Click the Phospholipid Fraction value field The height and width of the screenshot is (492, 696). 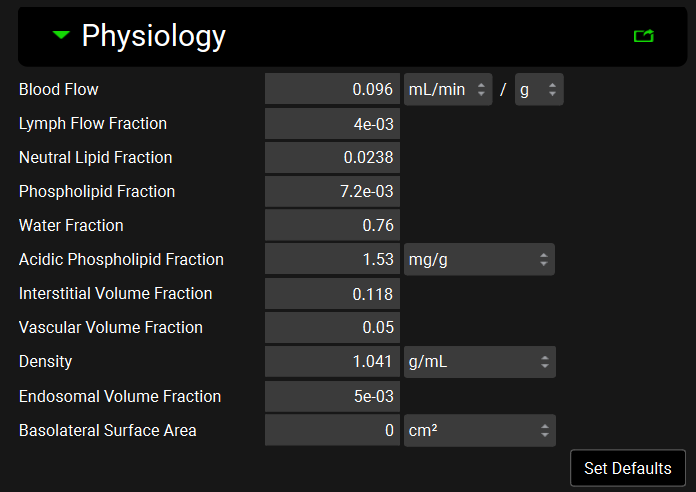[332, 192]
